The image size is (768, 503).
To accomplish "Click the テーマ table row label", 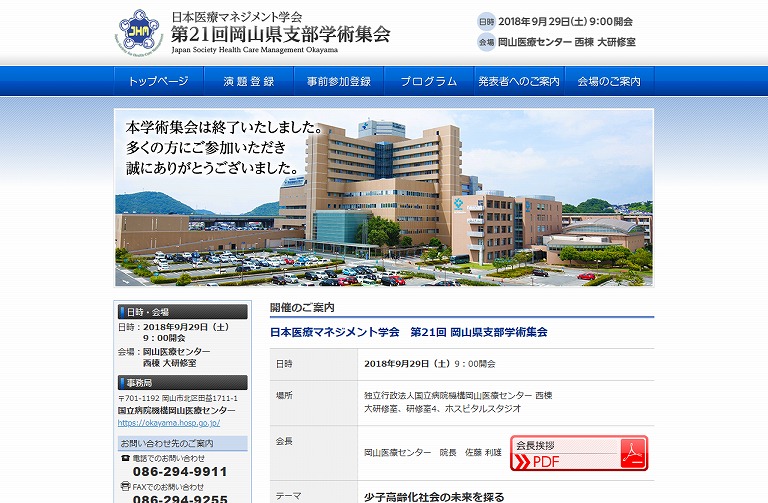I will click(288, 496).
